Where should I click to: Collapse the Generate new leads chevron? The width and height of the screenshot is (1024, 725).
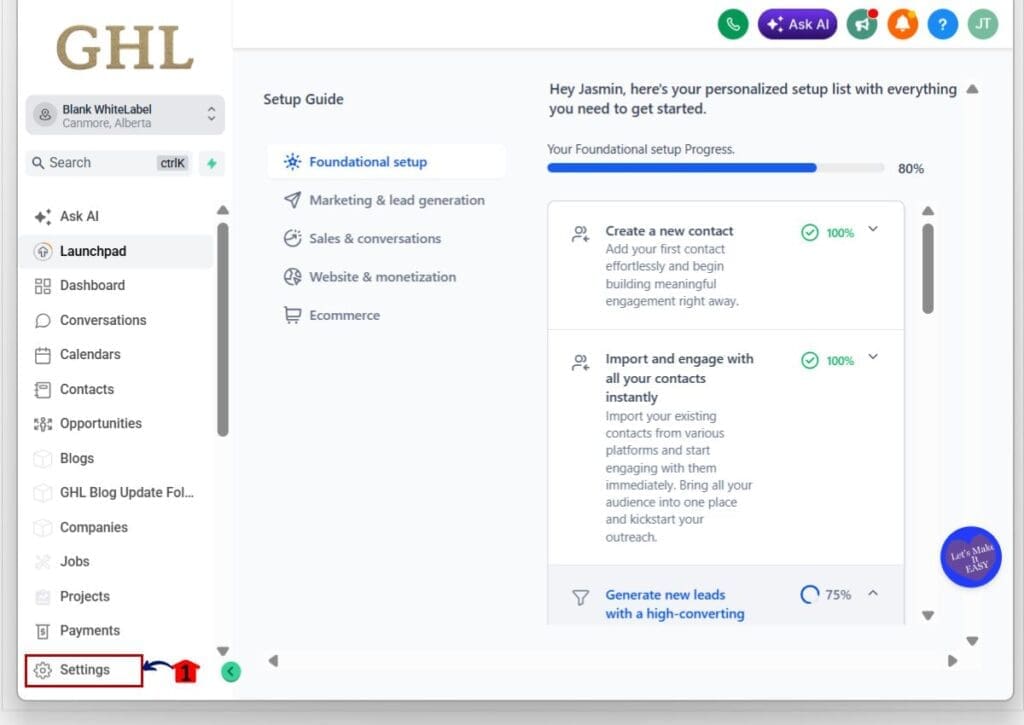click(873, 593)
